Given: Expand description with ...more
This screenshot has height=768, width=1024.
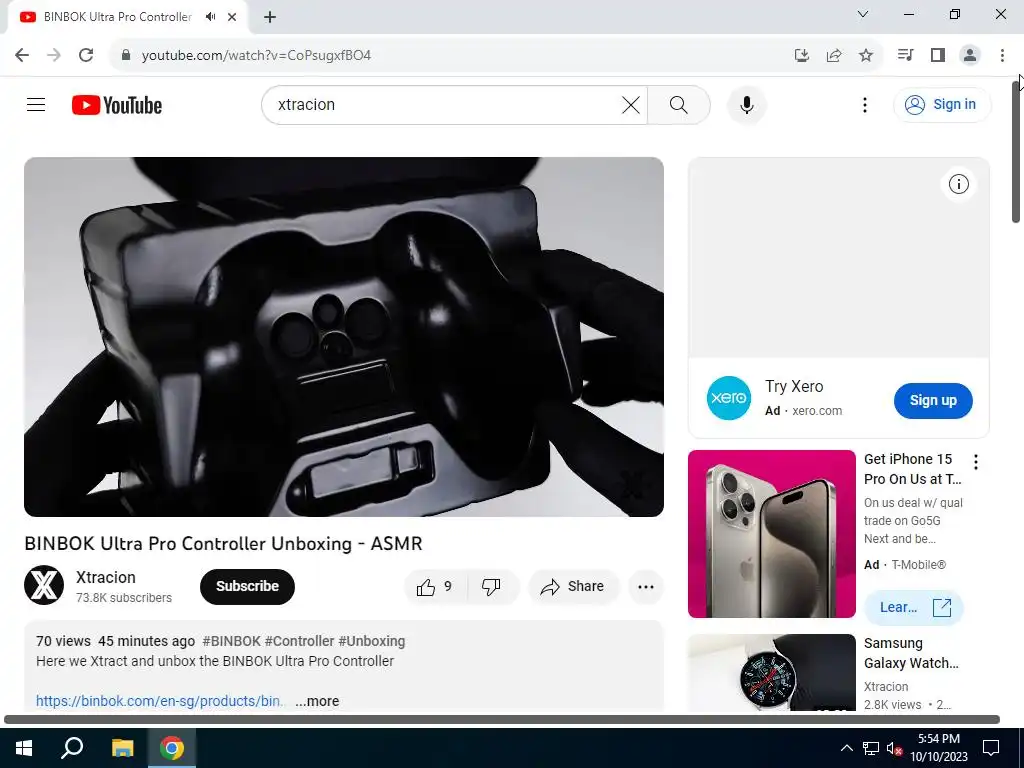Looking at the screenshot, I should [x=317, y=701].
